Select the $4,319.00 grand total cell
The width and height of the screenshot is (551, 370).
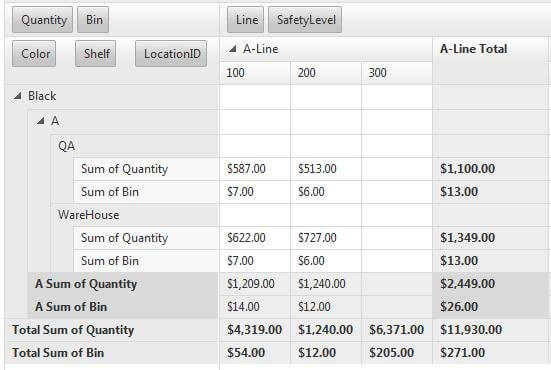pyautogui.click(x=255, y=330)
